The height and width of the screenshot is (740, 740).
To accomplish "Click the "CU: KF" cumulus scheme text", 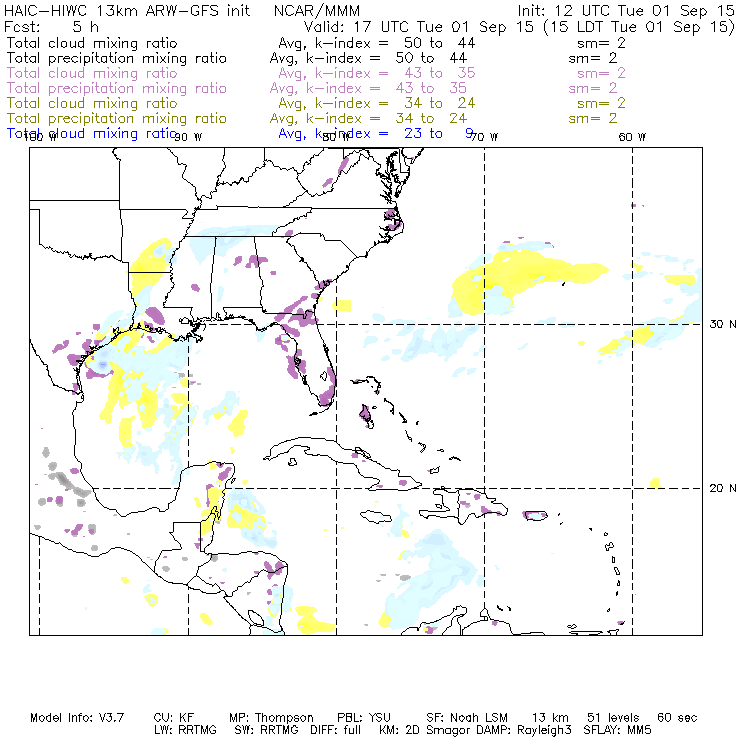I will (174, 718).
